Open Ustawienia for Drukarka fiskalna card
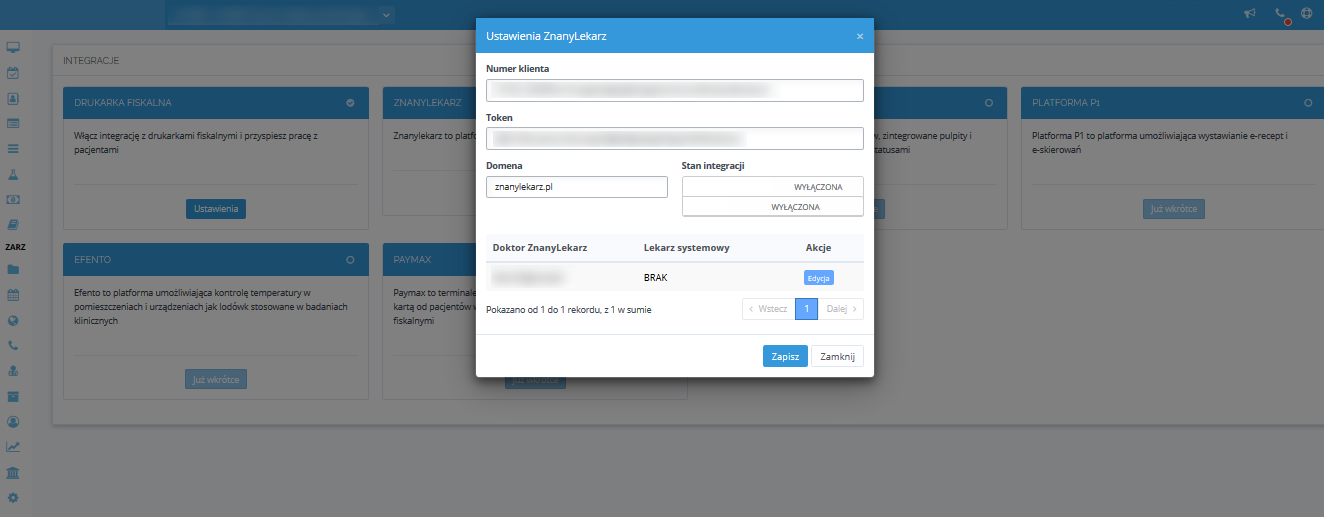The height and width of the screenshot is (517, 1324). click(x=216, y=209)
